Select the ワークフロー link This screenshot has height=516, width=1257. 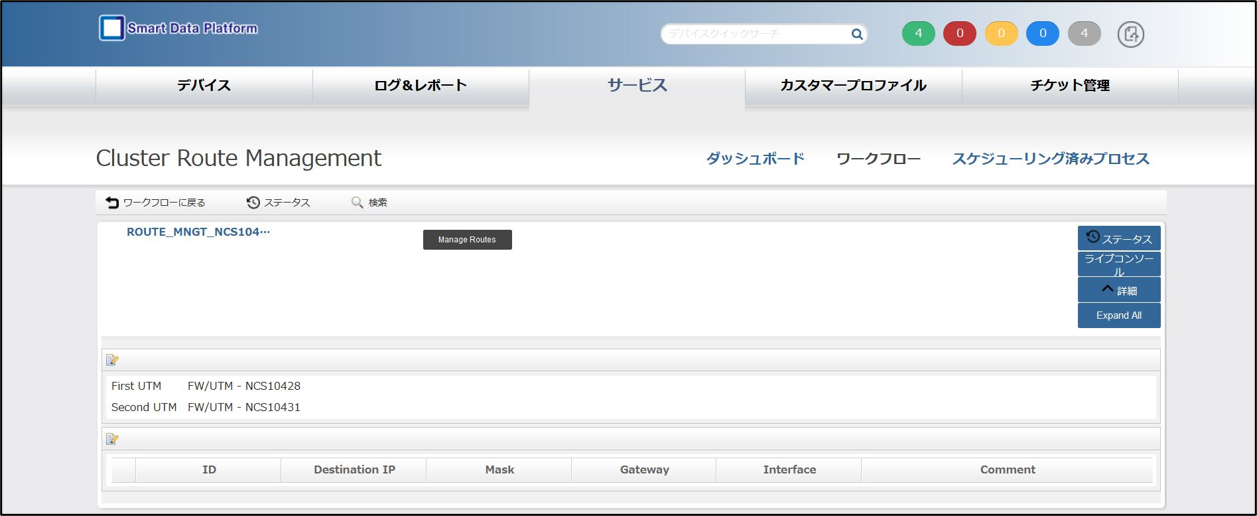click(878, 159)
